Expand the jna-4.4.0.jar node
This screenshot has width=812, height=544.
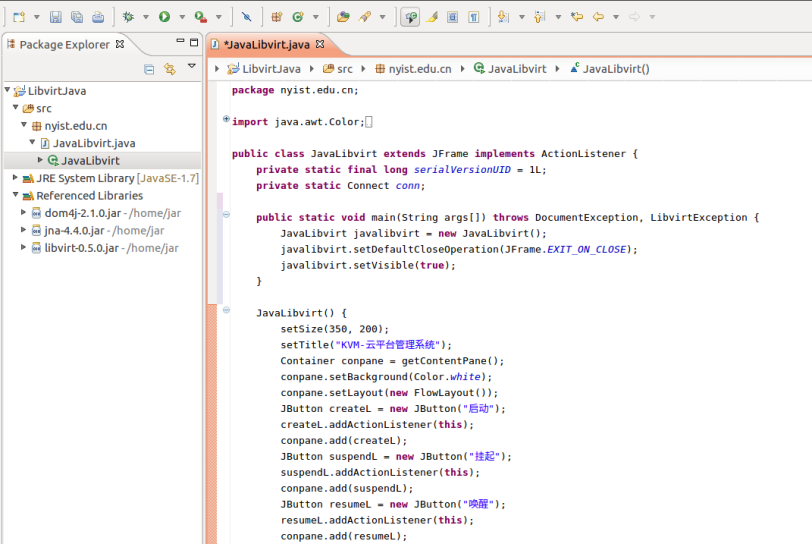tap(24, 230)
